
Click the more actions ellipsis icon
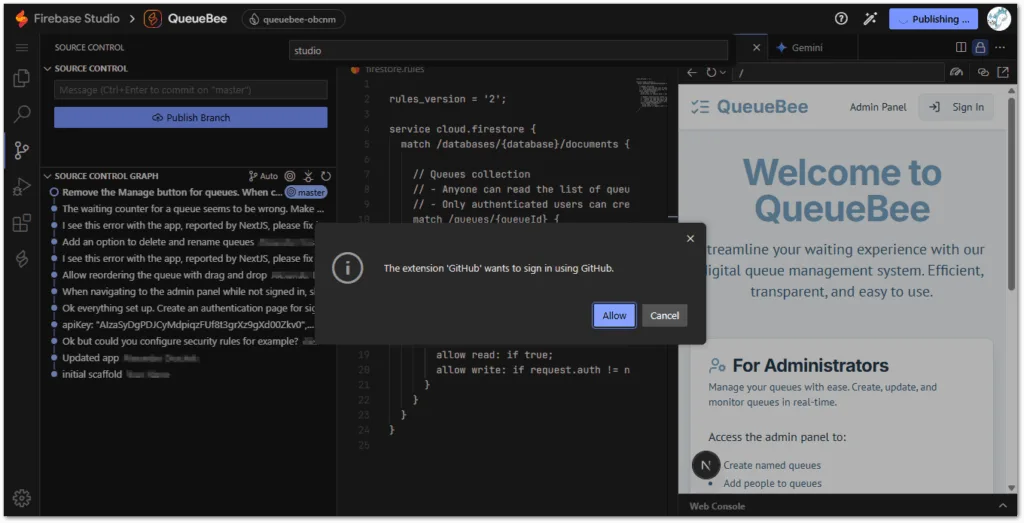(1000, 47)
